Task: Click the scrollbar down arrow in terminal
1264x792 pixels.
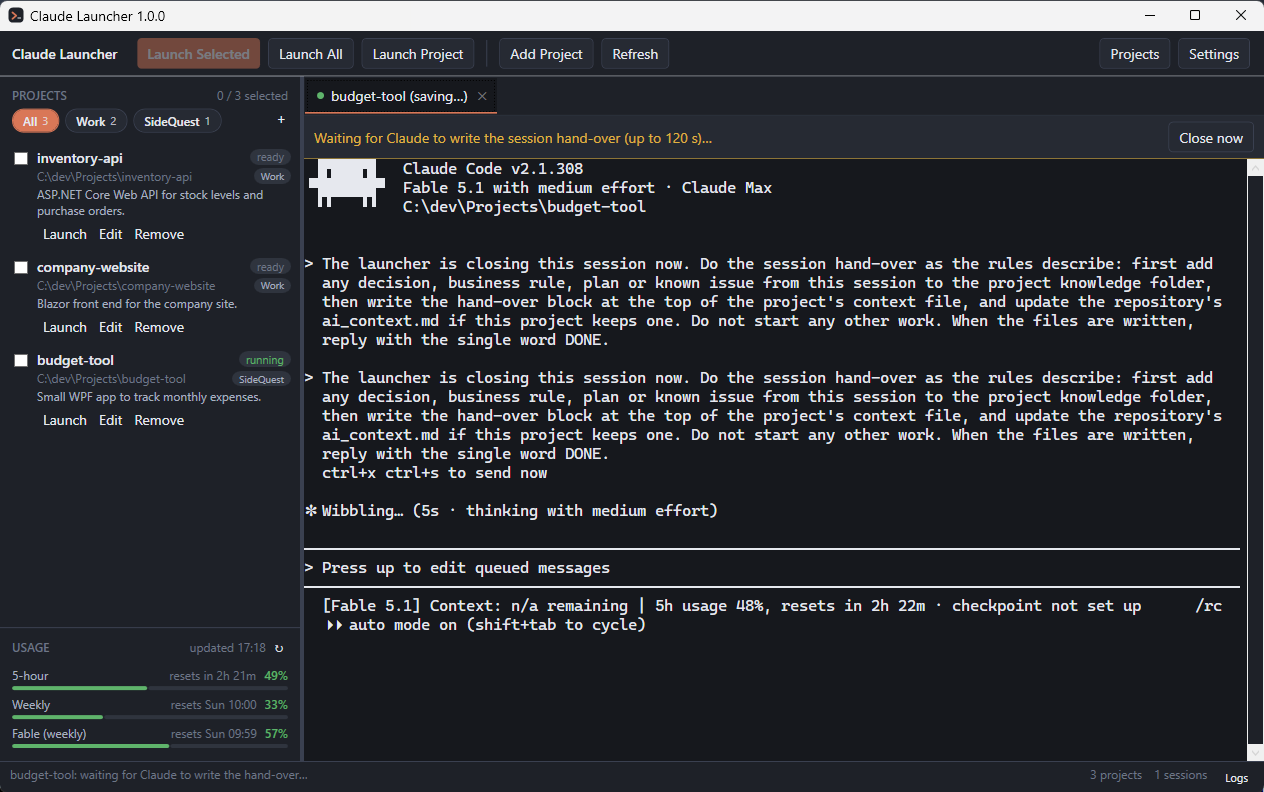Action: click(x=1254, y=752)
